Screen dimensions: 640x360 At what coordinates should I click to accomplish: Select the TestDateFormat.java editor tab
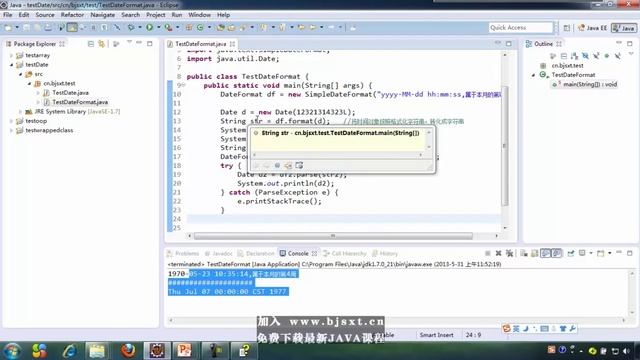coord(200,44)
